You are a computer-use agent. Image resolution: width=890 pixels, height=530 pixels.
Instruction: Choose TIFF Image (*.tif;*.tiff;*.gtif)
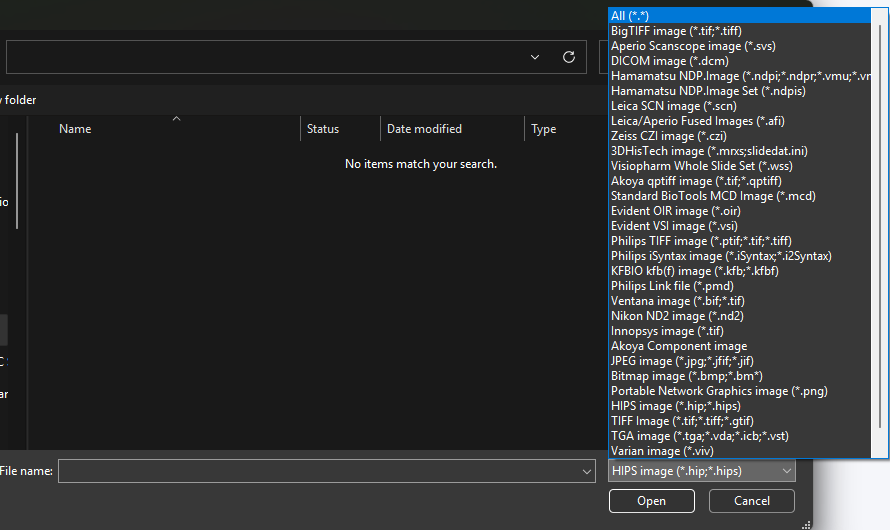tap(740, 421)
